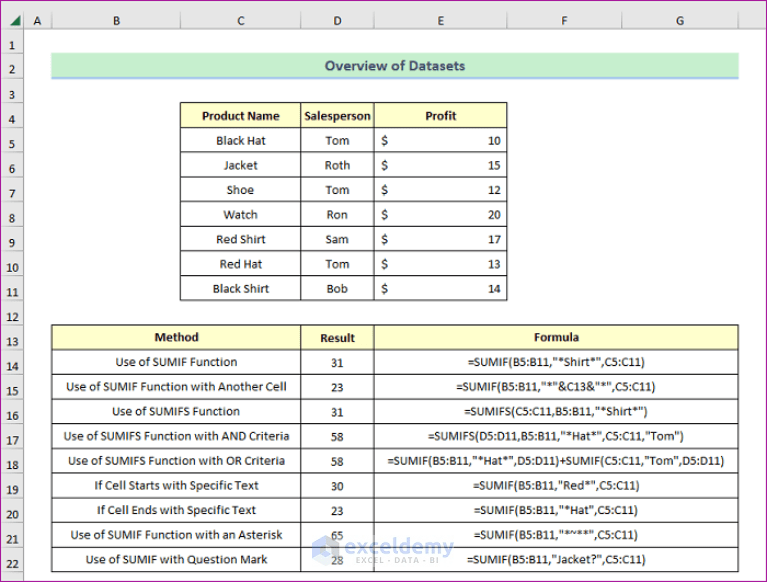Click formula =SUMIFS(C5:C11,B5:B11,"*Shirt*")

click(x=556, y=411)
